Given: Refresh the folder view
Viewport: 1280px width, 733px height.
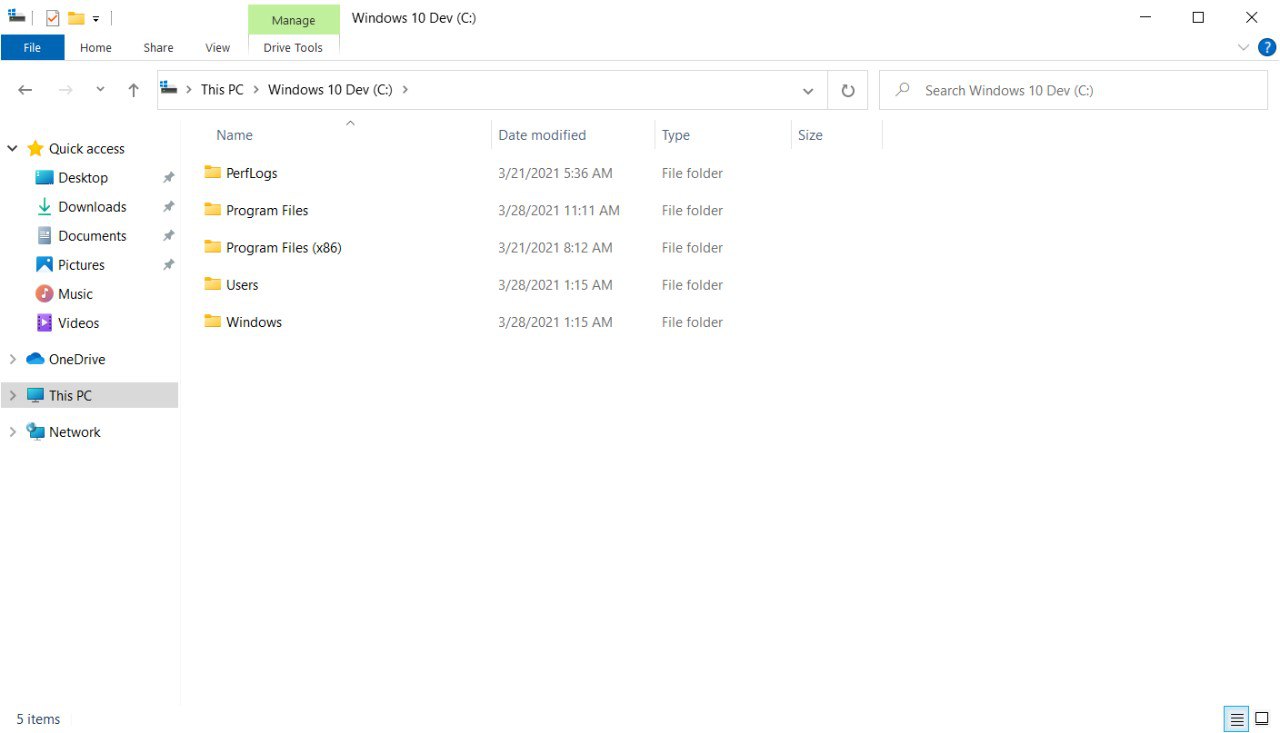Looking at the screenshot, I should point(848,90).
